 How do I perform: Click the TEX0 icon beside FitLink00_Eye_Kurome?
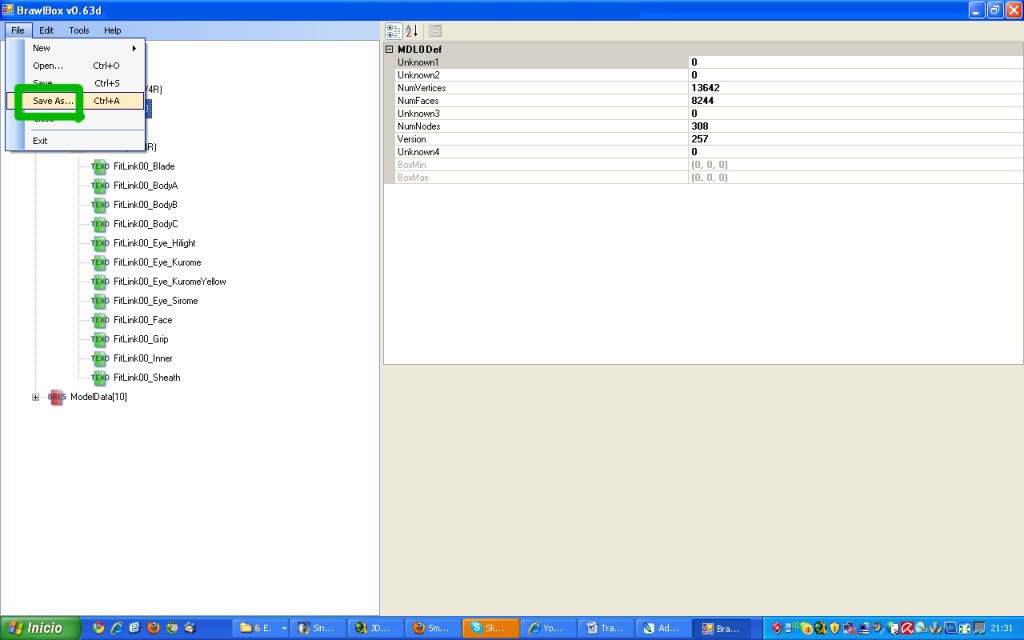99,262
